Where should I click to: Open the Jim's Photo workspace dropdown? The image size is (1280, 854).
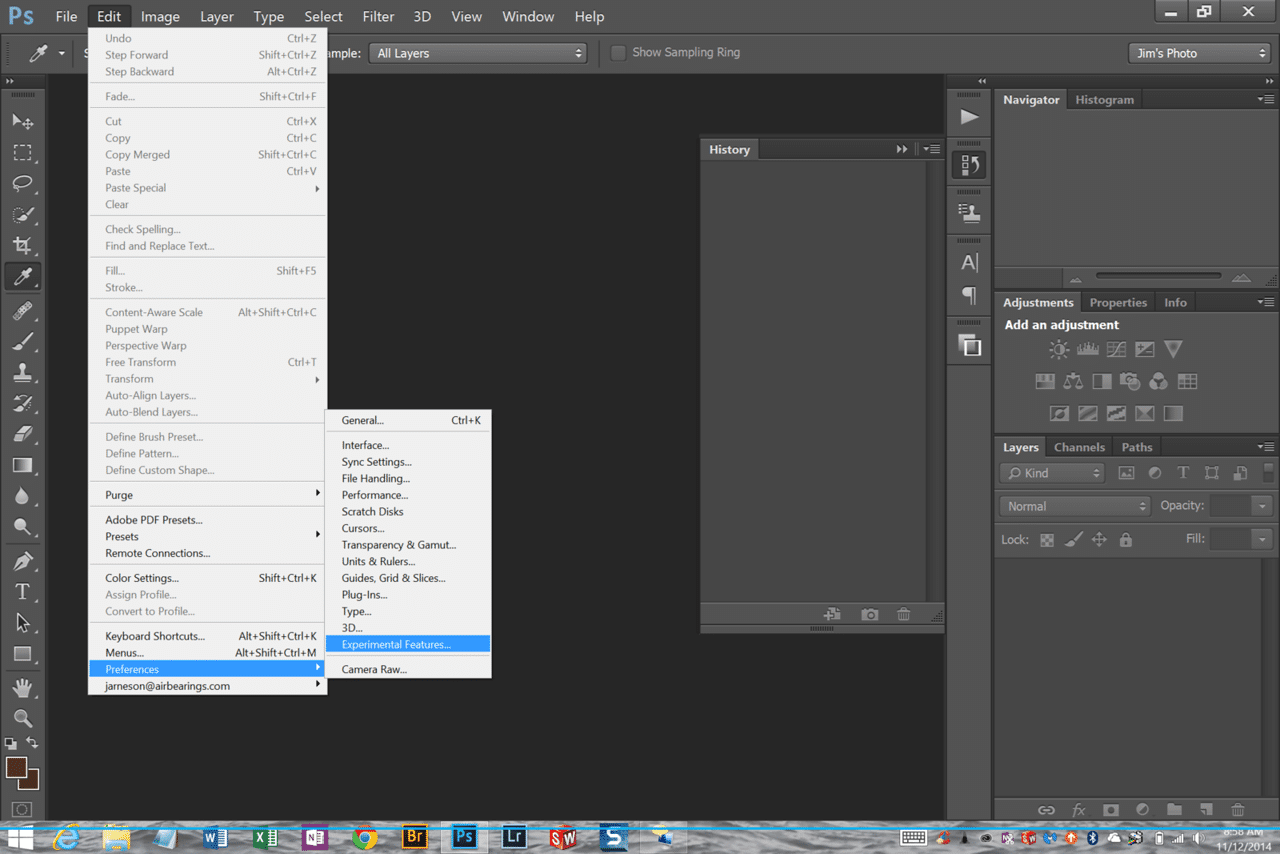pos(1199,53)
